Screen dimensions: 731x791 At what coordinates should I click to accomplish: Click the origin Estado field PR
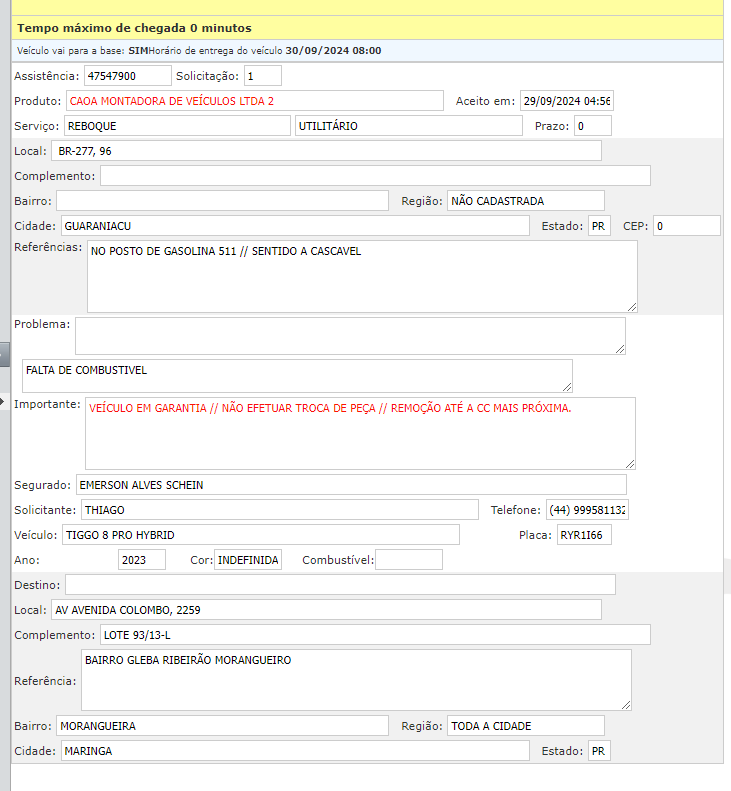pyautogui.click(x=599, y=225)
